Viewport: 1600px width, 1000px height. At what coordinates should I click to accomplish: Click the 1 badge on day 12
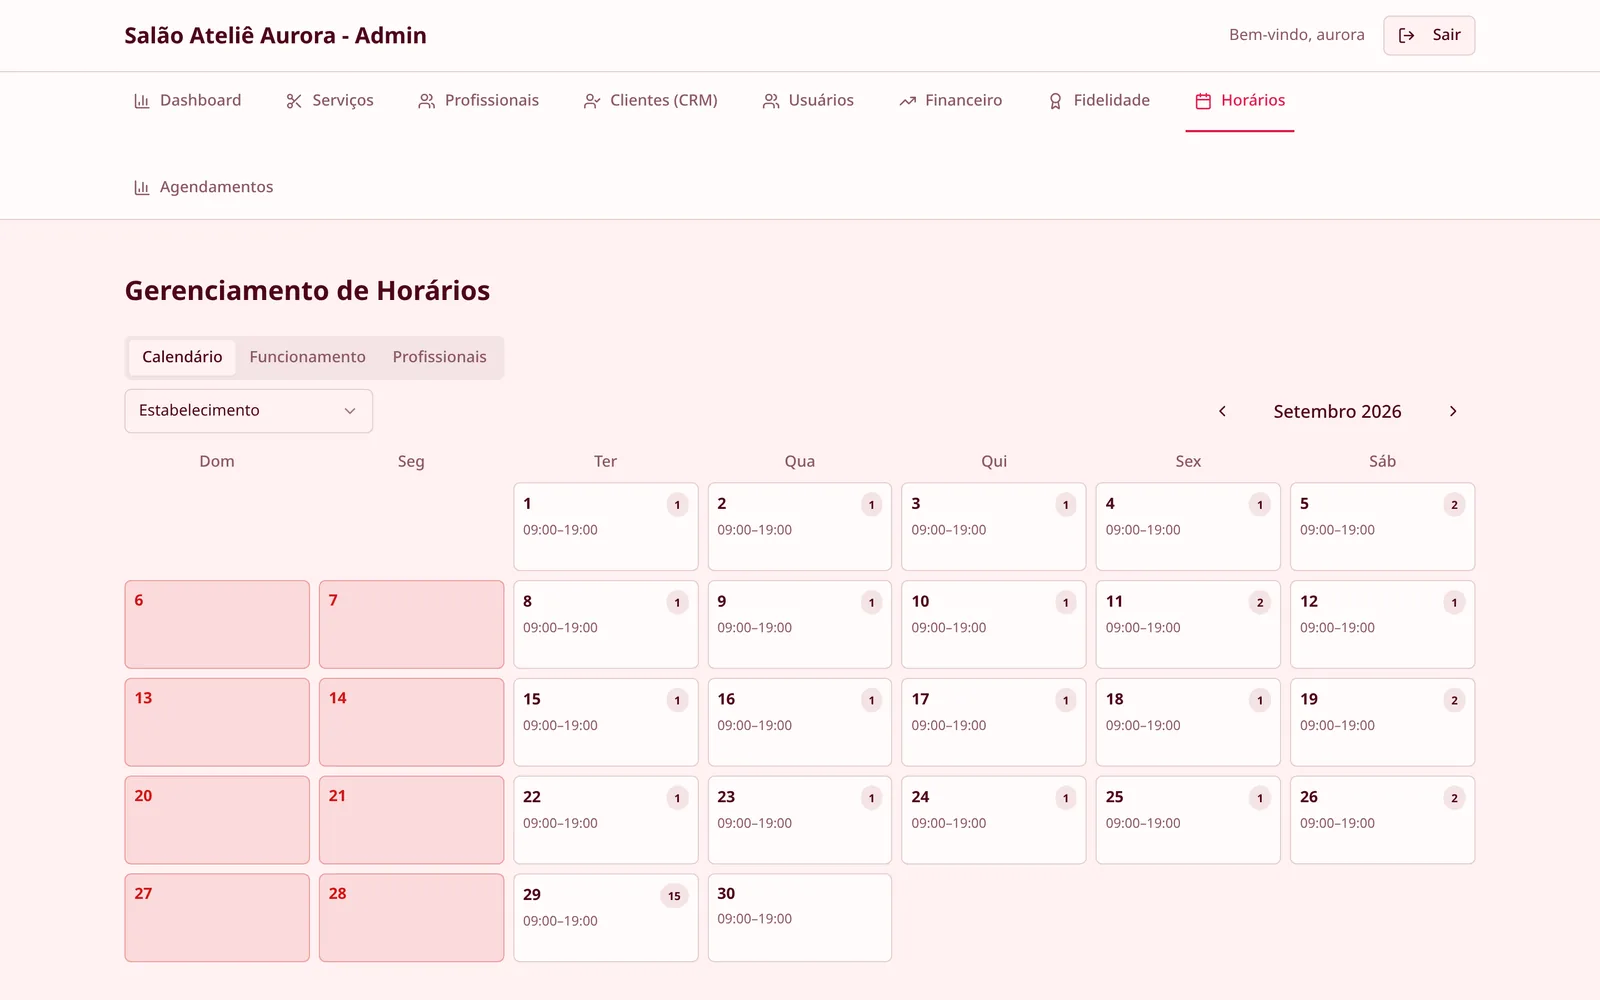point(1454,603)
